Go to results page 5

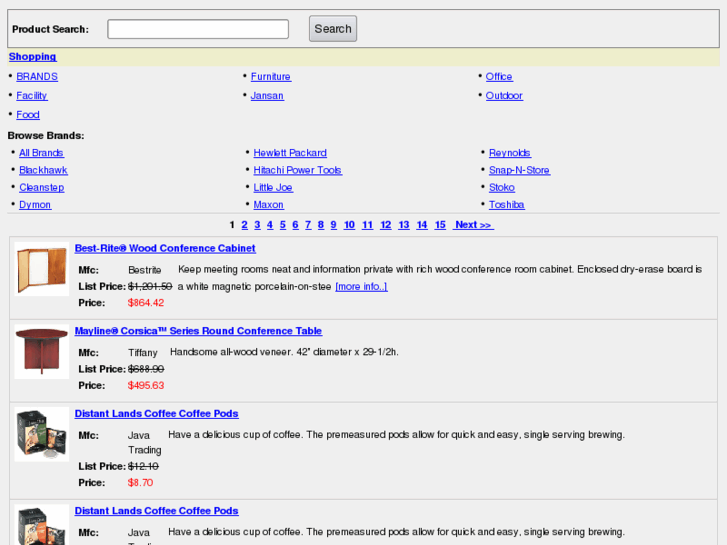coord(283,225)
